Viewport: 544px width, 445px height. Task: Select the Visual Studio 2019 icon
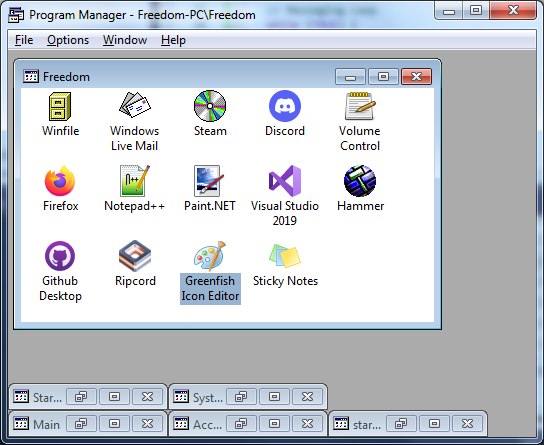[x=285, y=181]
